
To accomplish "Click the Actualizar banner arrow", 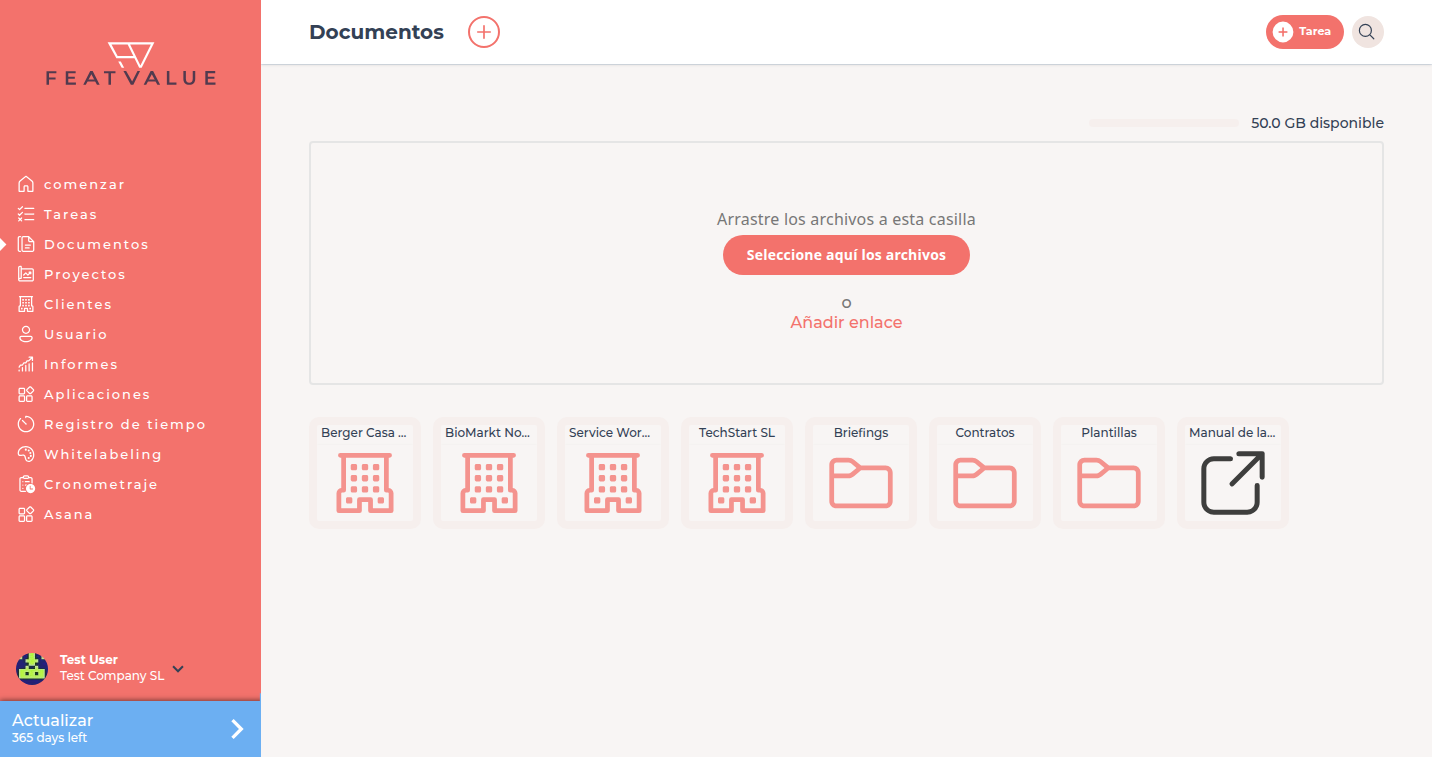I will [x=237, y=729].
